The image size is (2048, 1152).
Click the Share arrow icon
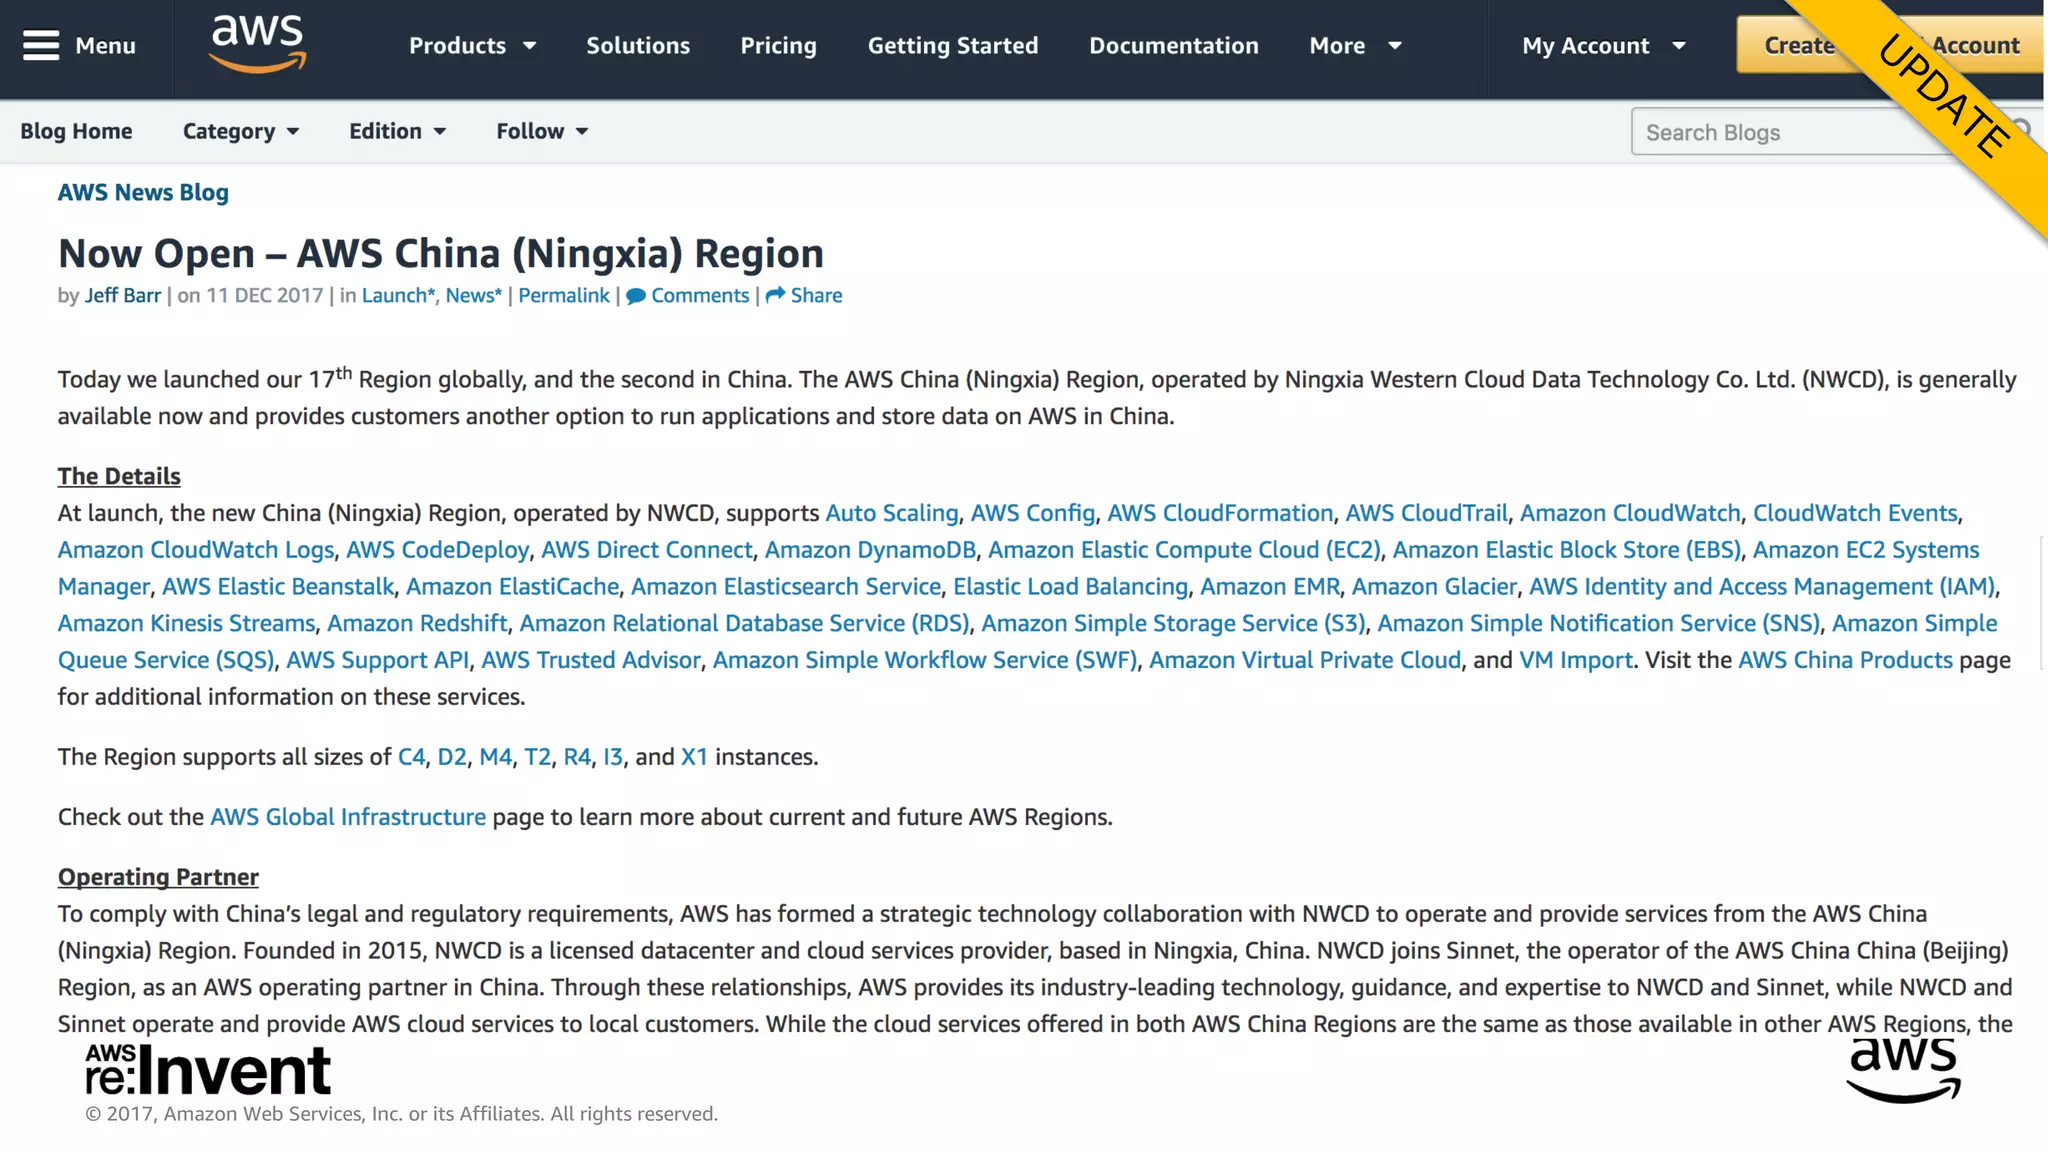pyautogui.click(x=775, y=296)
